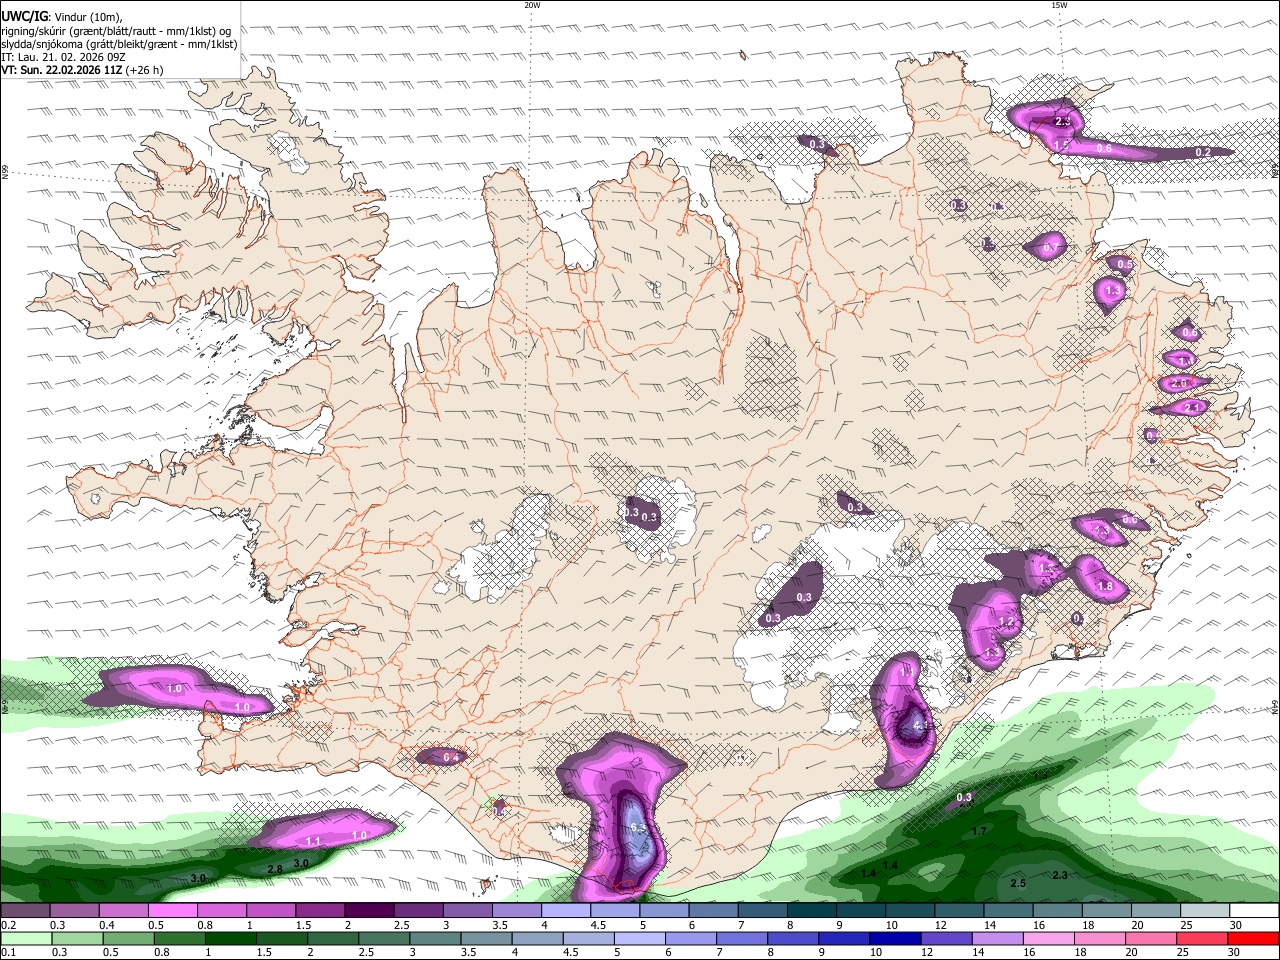Click the "slydda/snjókoma" legend description line
1280x960 pixels.
coord(119,44)
